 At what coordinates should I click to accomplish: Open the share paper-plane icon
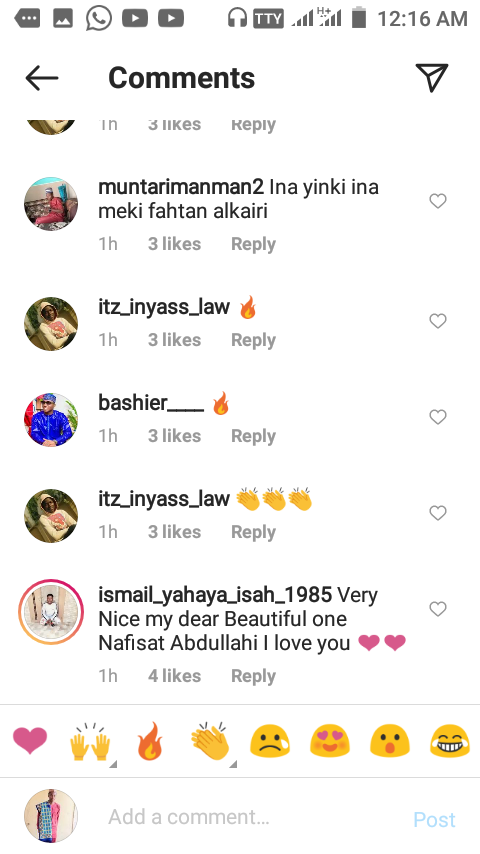coord(432,77)
